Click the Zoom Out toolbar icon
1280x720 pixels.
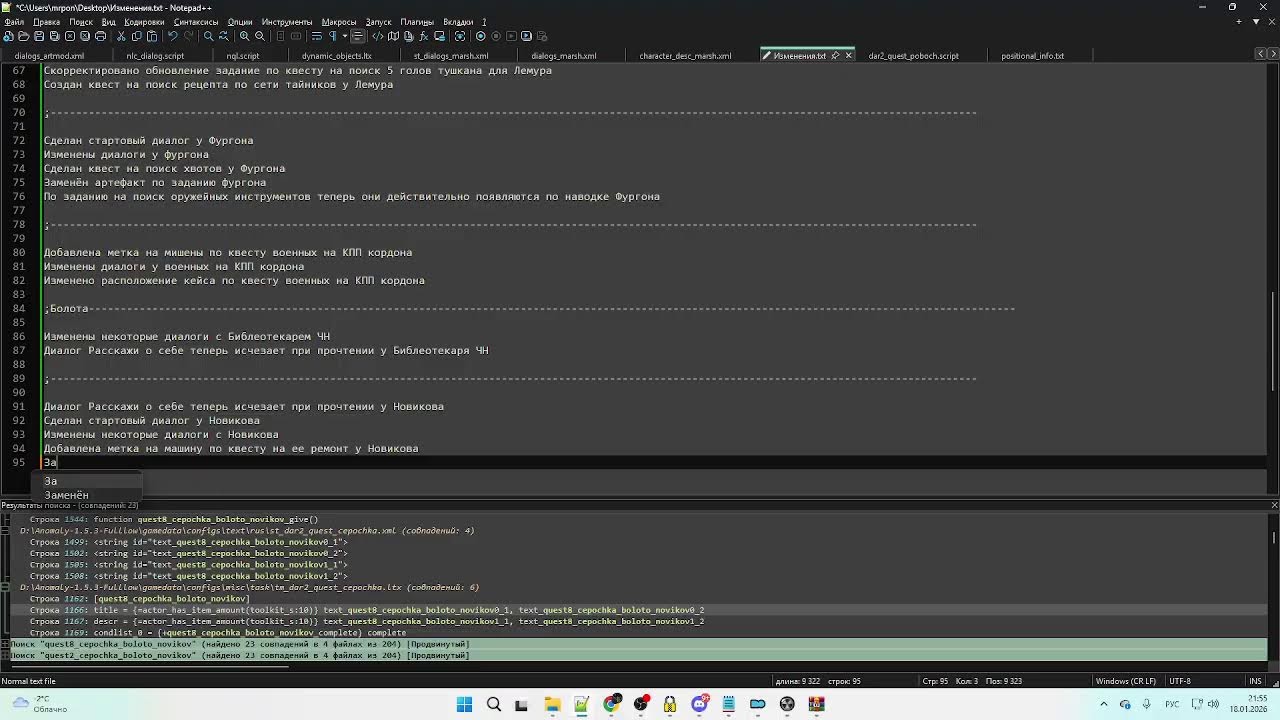pos(260,36)
